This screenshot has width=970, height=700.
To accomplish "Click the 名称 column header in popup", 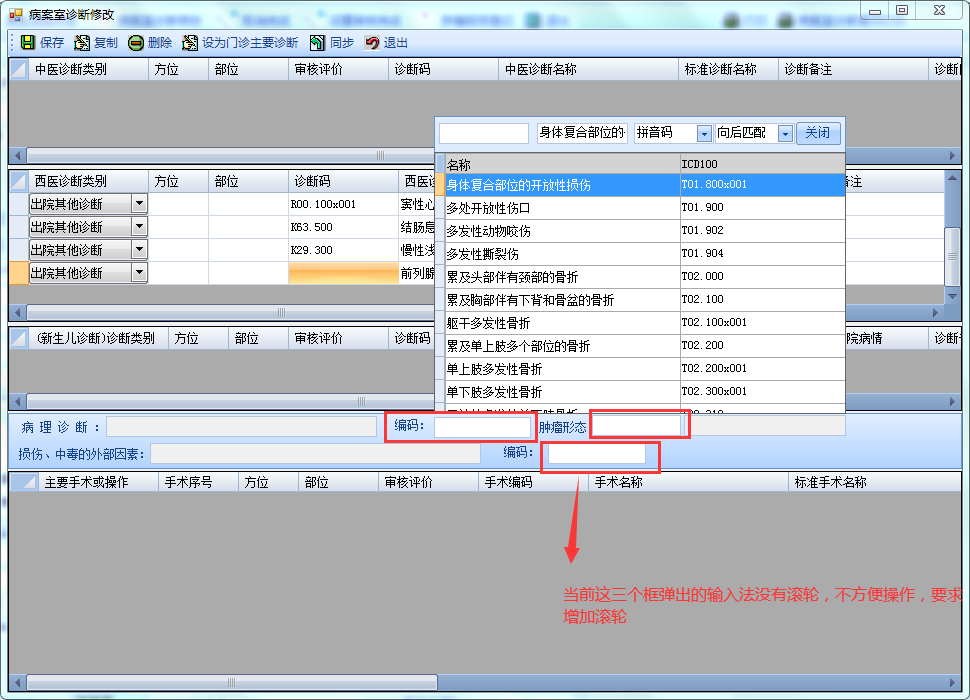I will [x=562, y=164].
